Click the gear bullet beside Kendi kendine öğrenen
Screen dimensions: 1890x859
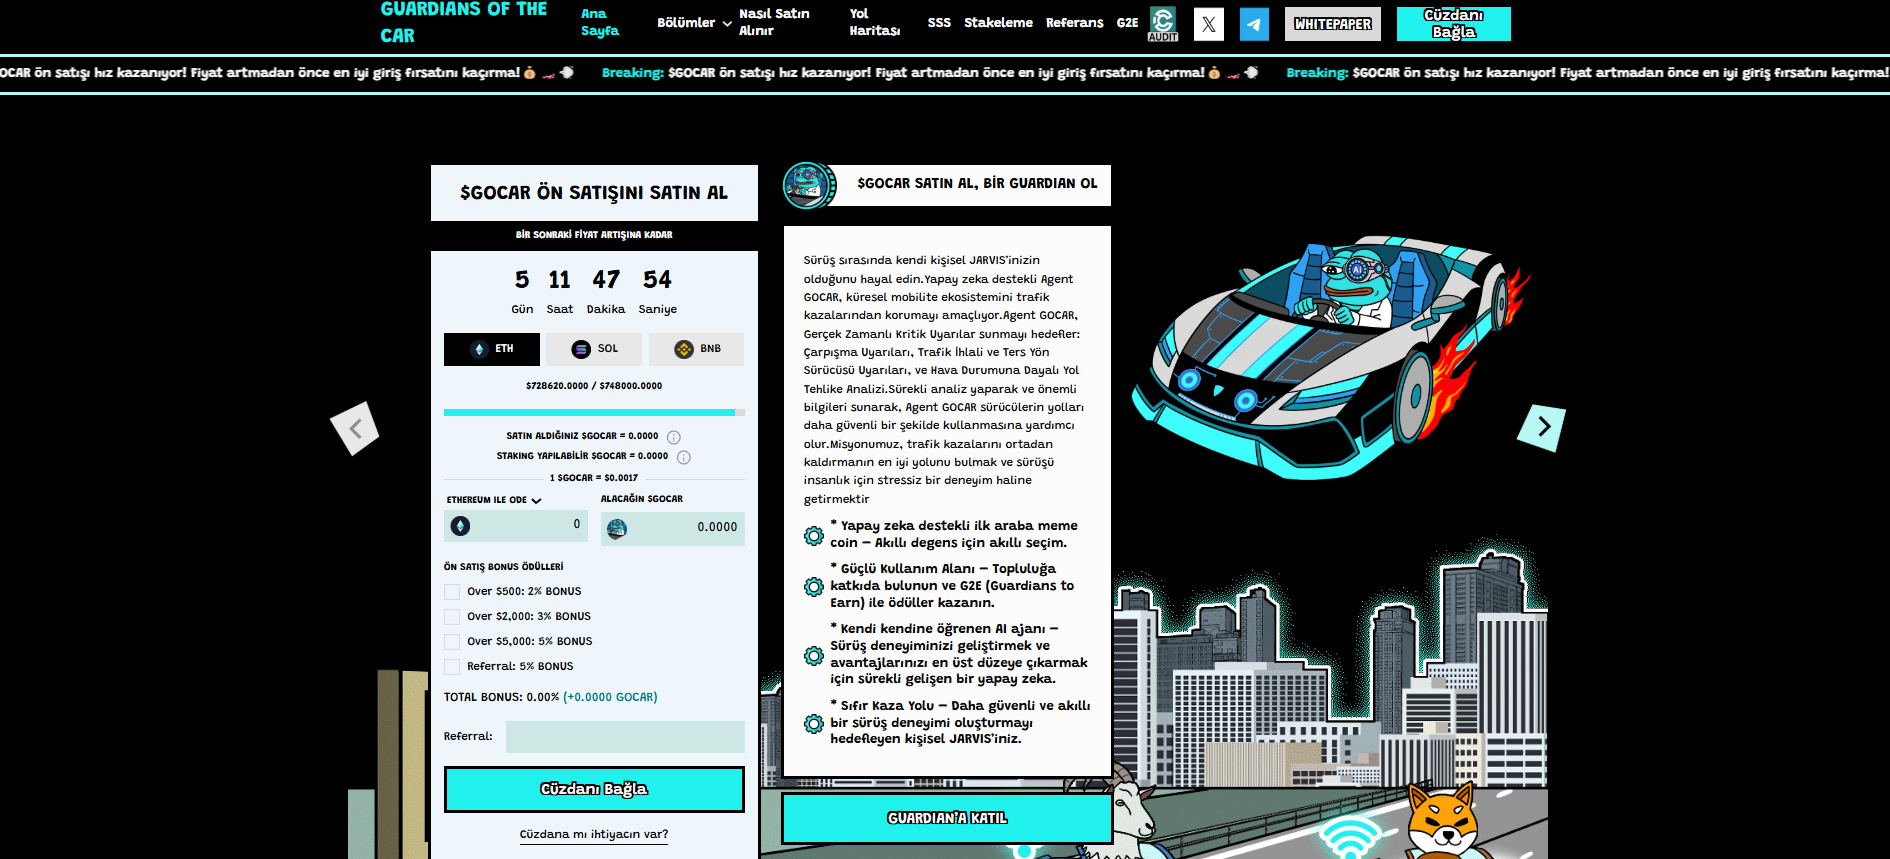click(x=814, y=655)
